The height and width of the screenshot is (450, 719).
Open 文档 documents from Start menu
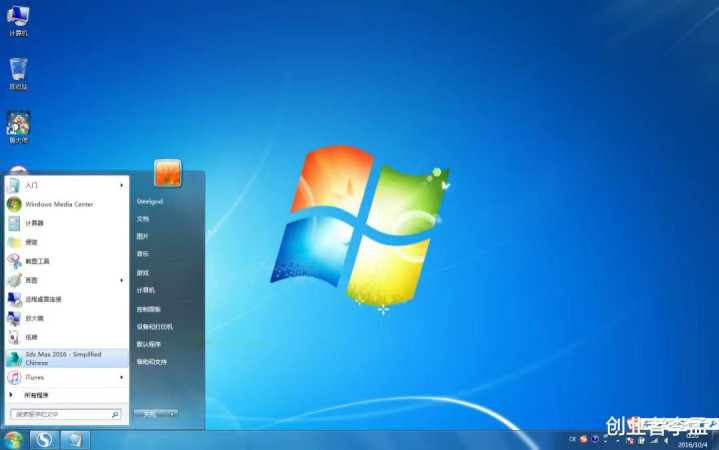[143, 219]
